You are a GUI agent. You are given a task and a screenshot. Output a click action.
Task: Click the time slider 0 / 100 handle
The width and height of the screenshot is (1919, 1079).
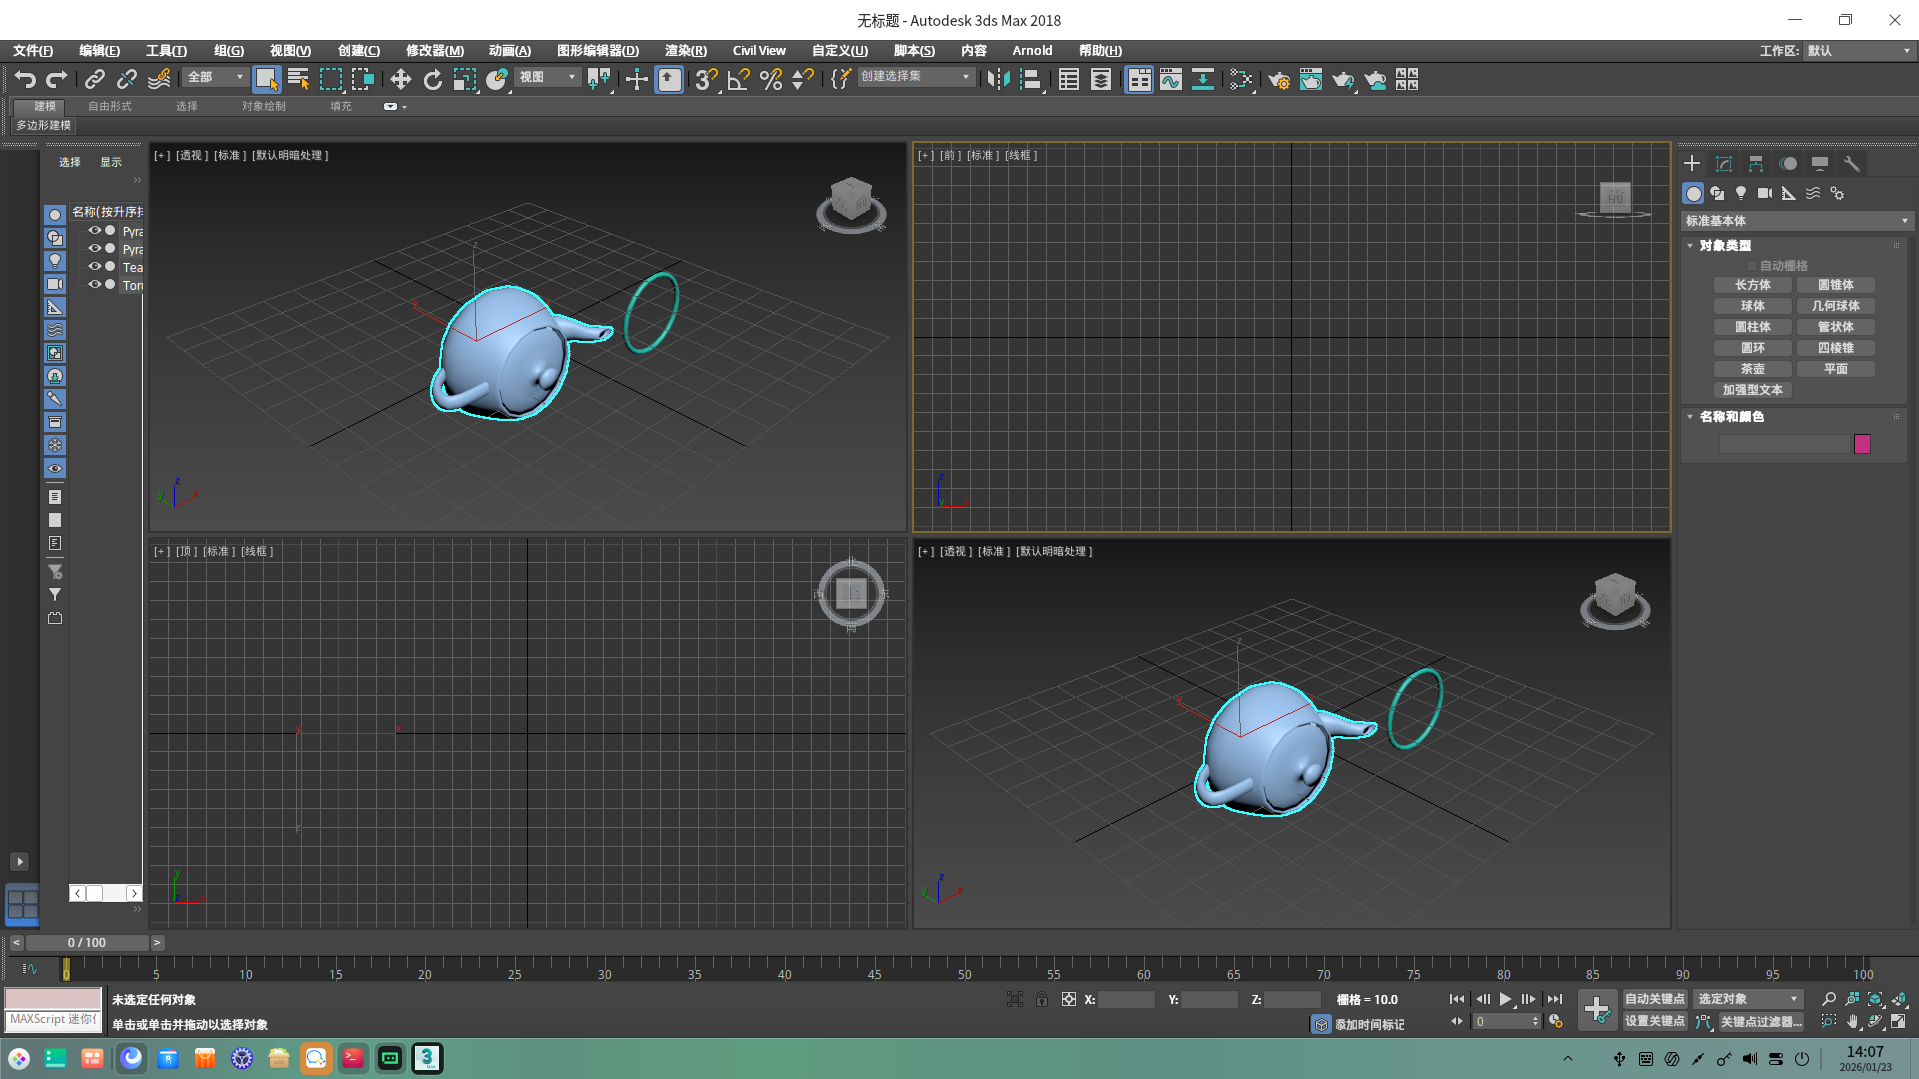87,943
